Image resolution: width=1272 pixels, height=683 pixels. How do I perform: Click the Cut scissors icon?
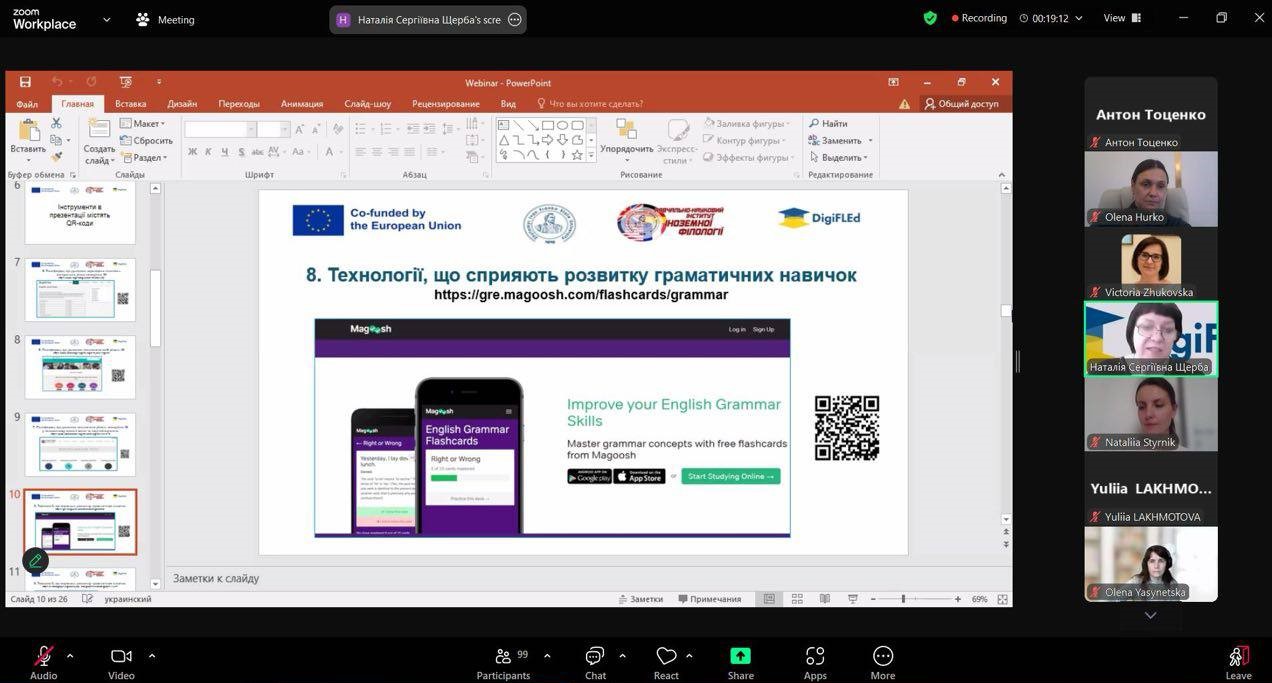[56, 123]
